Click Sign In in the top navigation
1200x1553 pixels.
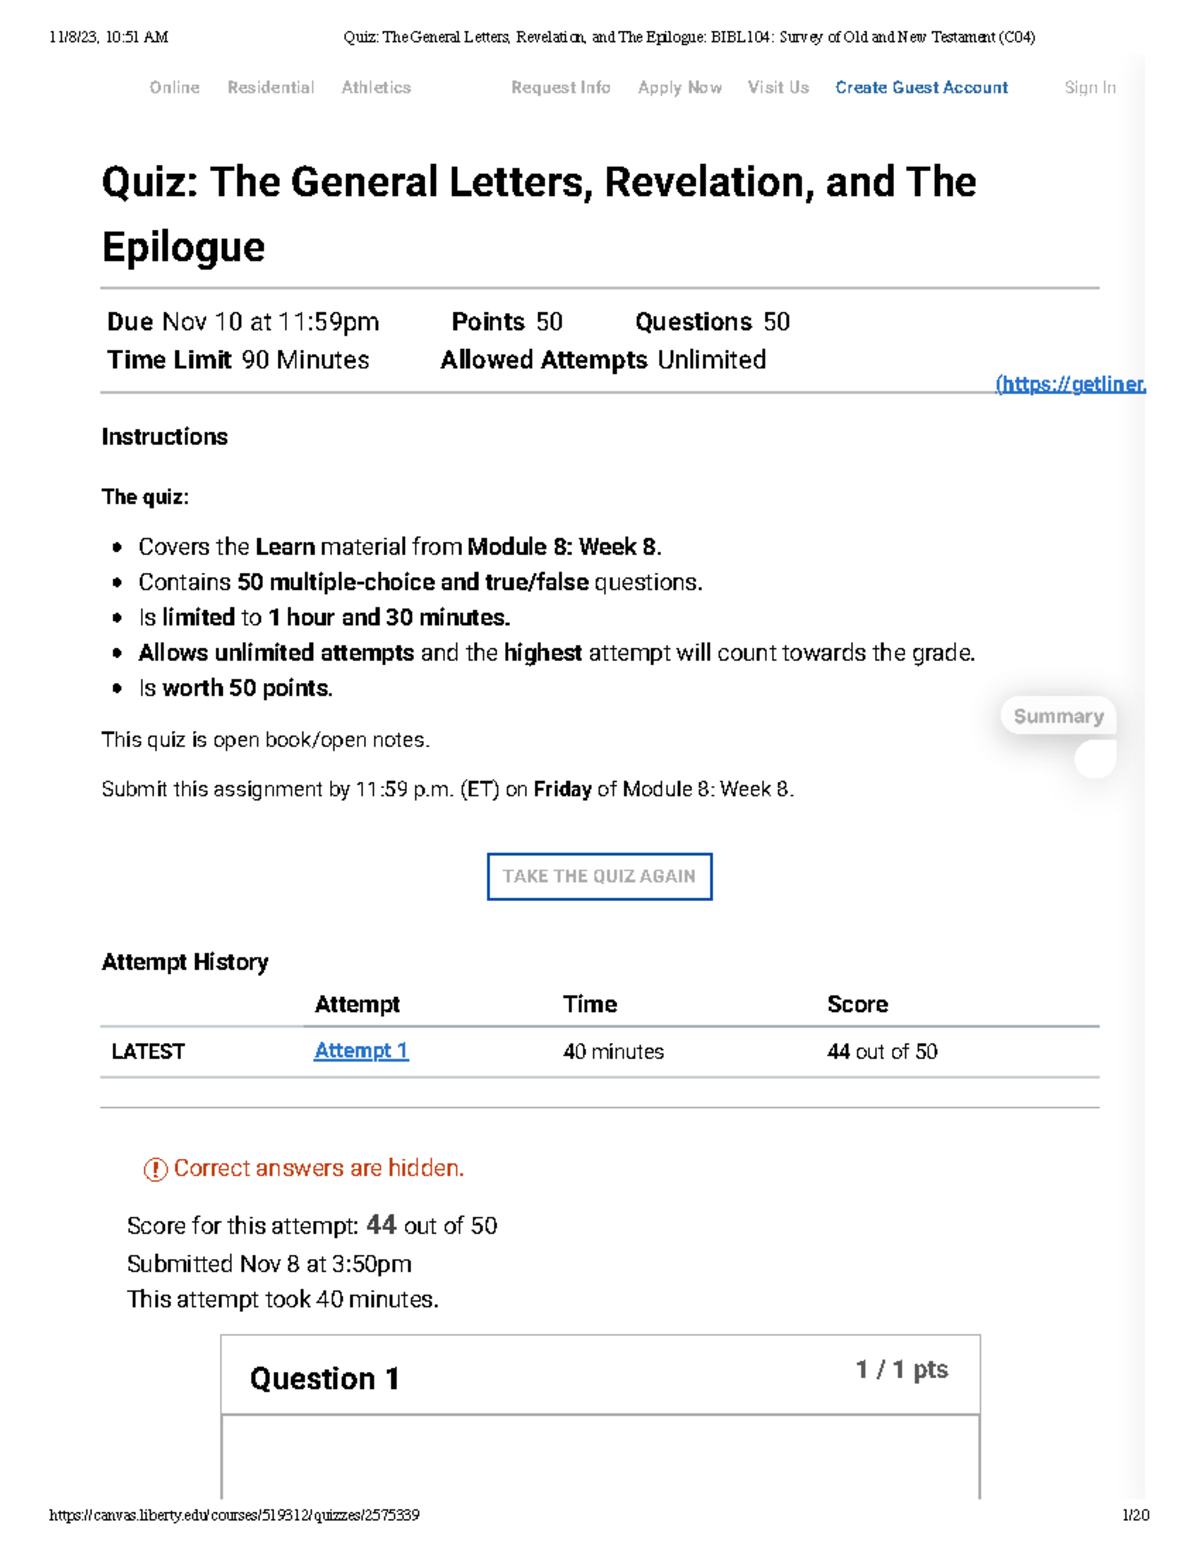coord(1088,87)
